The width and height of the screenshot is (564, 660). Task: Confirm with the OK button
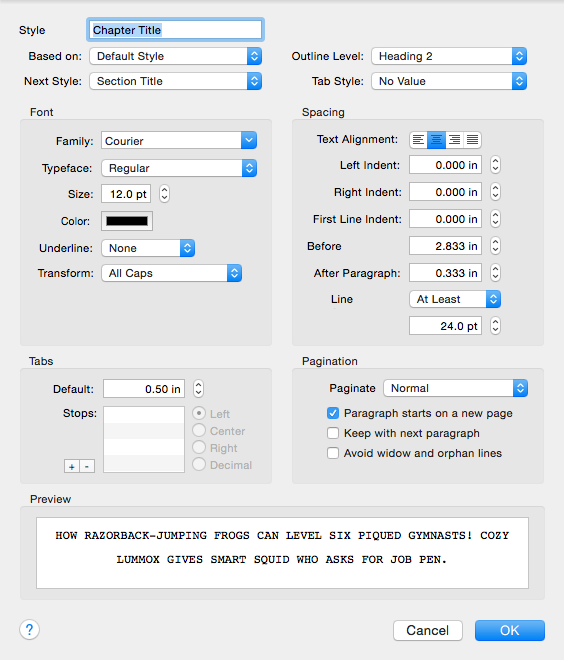[510, 630]
